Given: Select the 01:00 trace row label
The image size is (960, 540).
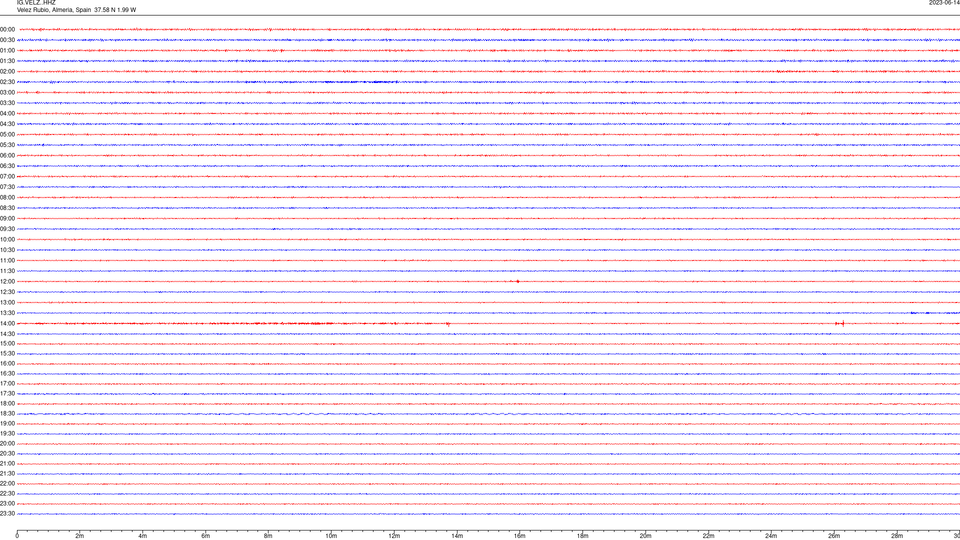Looking at the screenshot, I should click(7, 51).
